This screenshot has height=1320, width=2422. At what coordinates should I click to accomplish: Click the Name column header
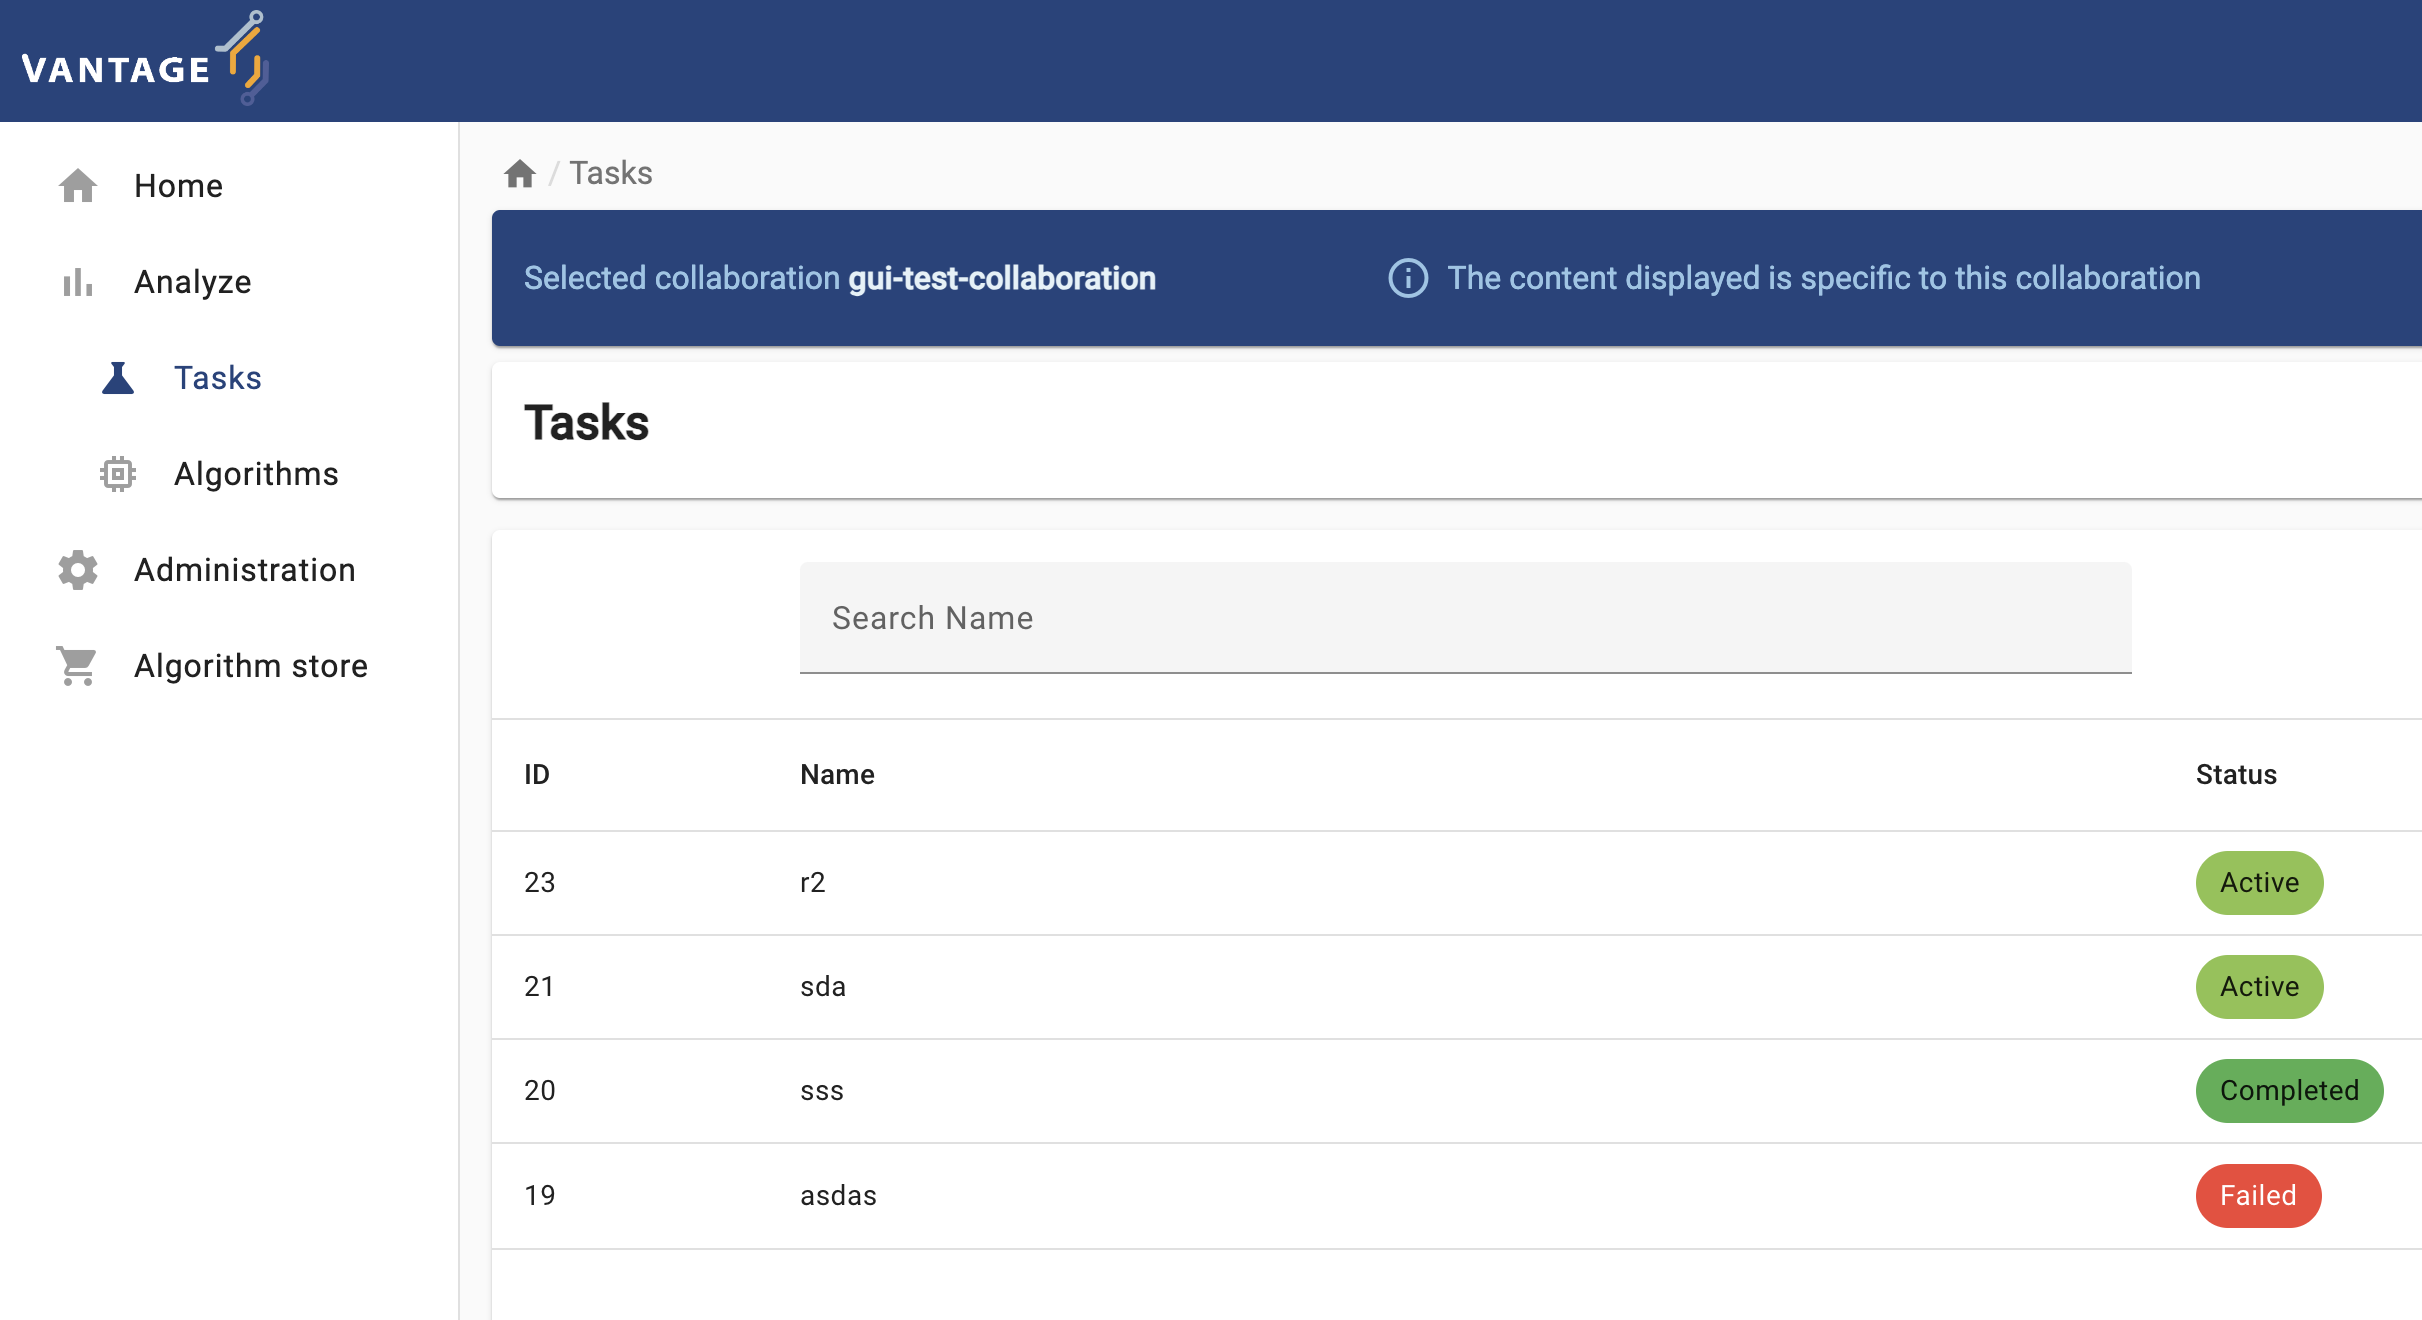(x=838, y=775)
